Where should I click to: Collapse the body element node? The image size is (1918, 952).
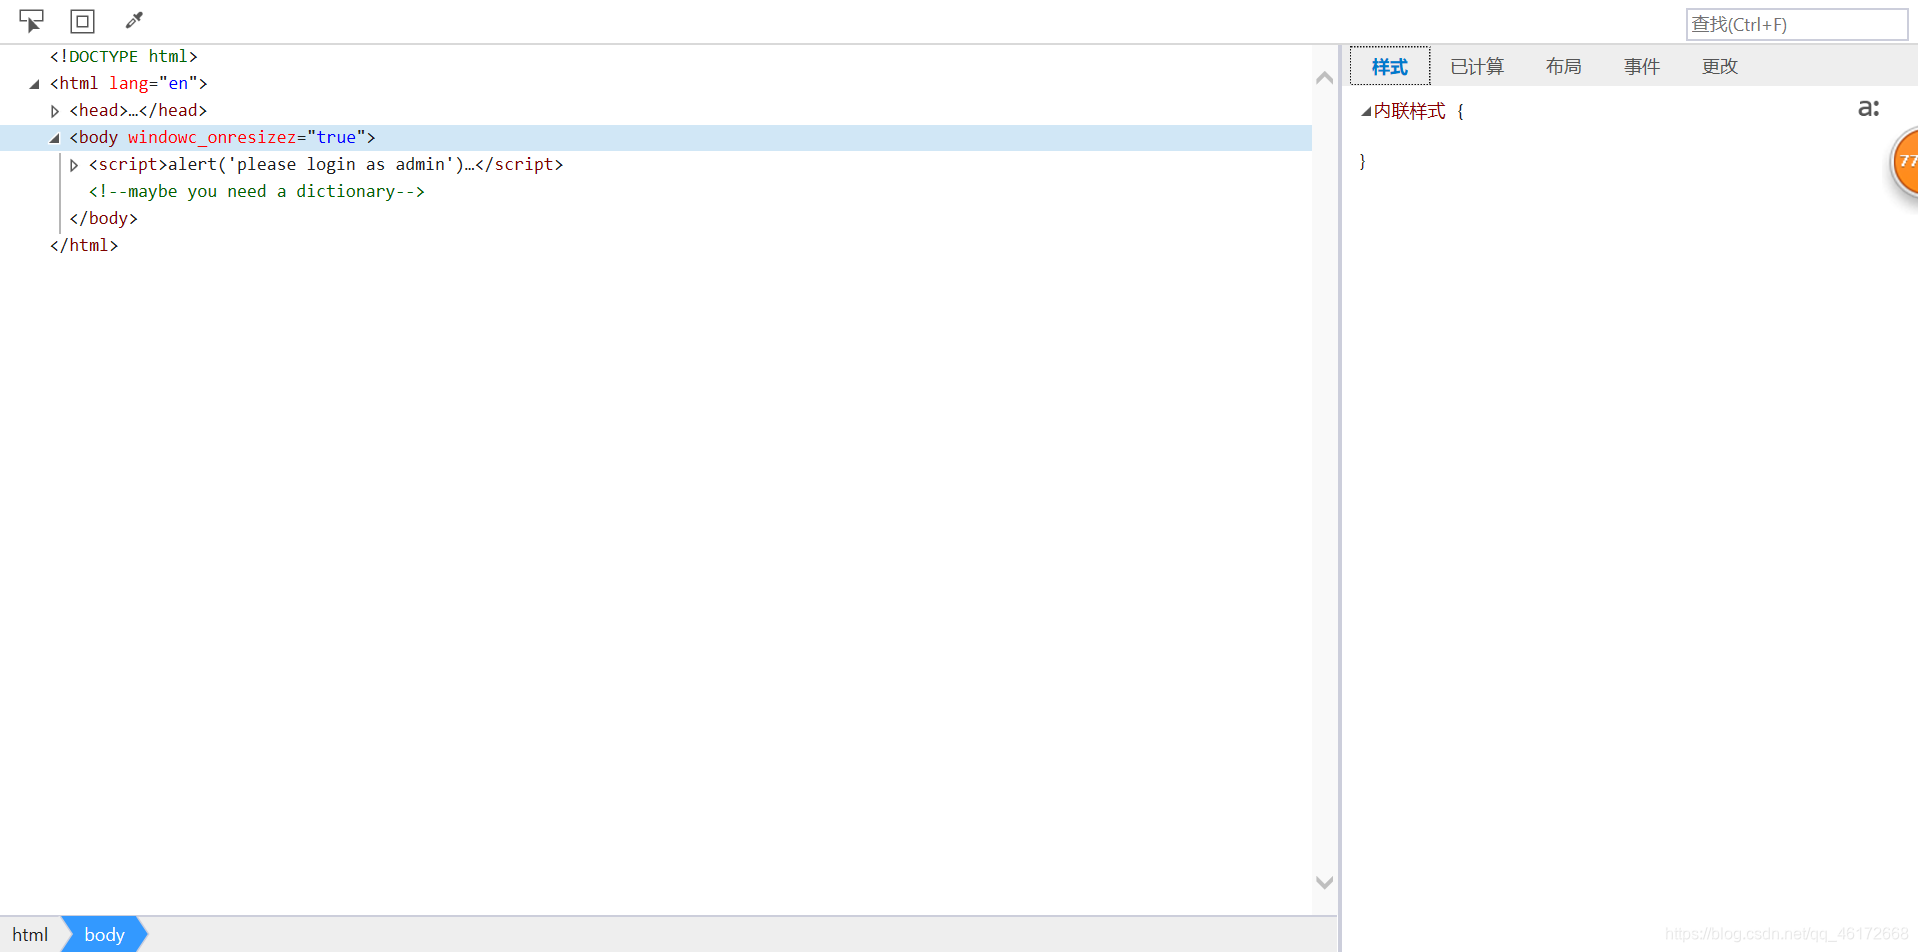[55, 138]
